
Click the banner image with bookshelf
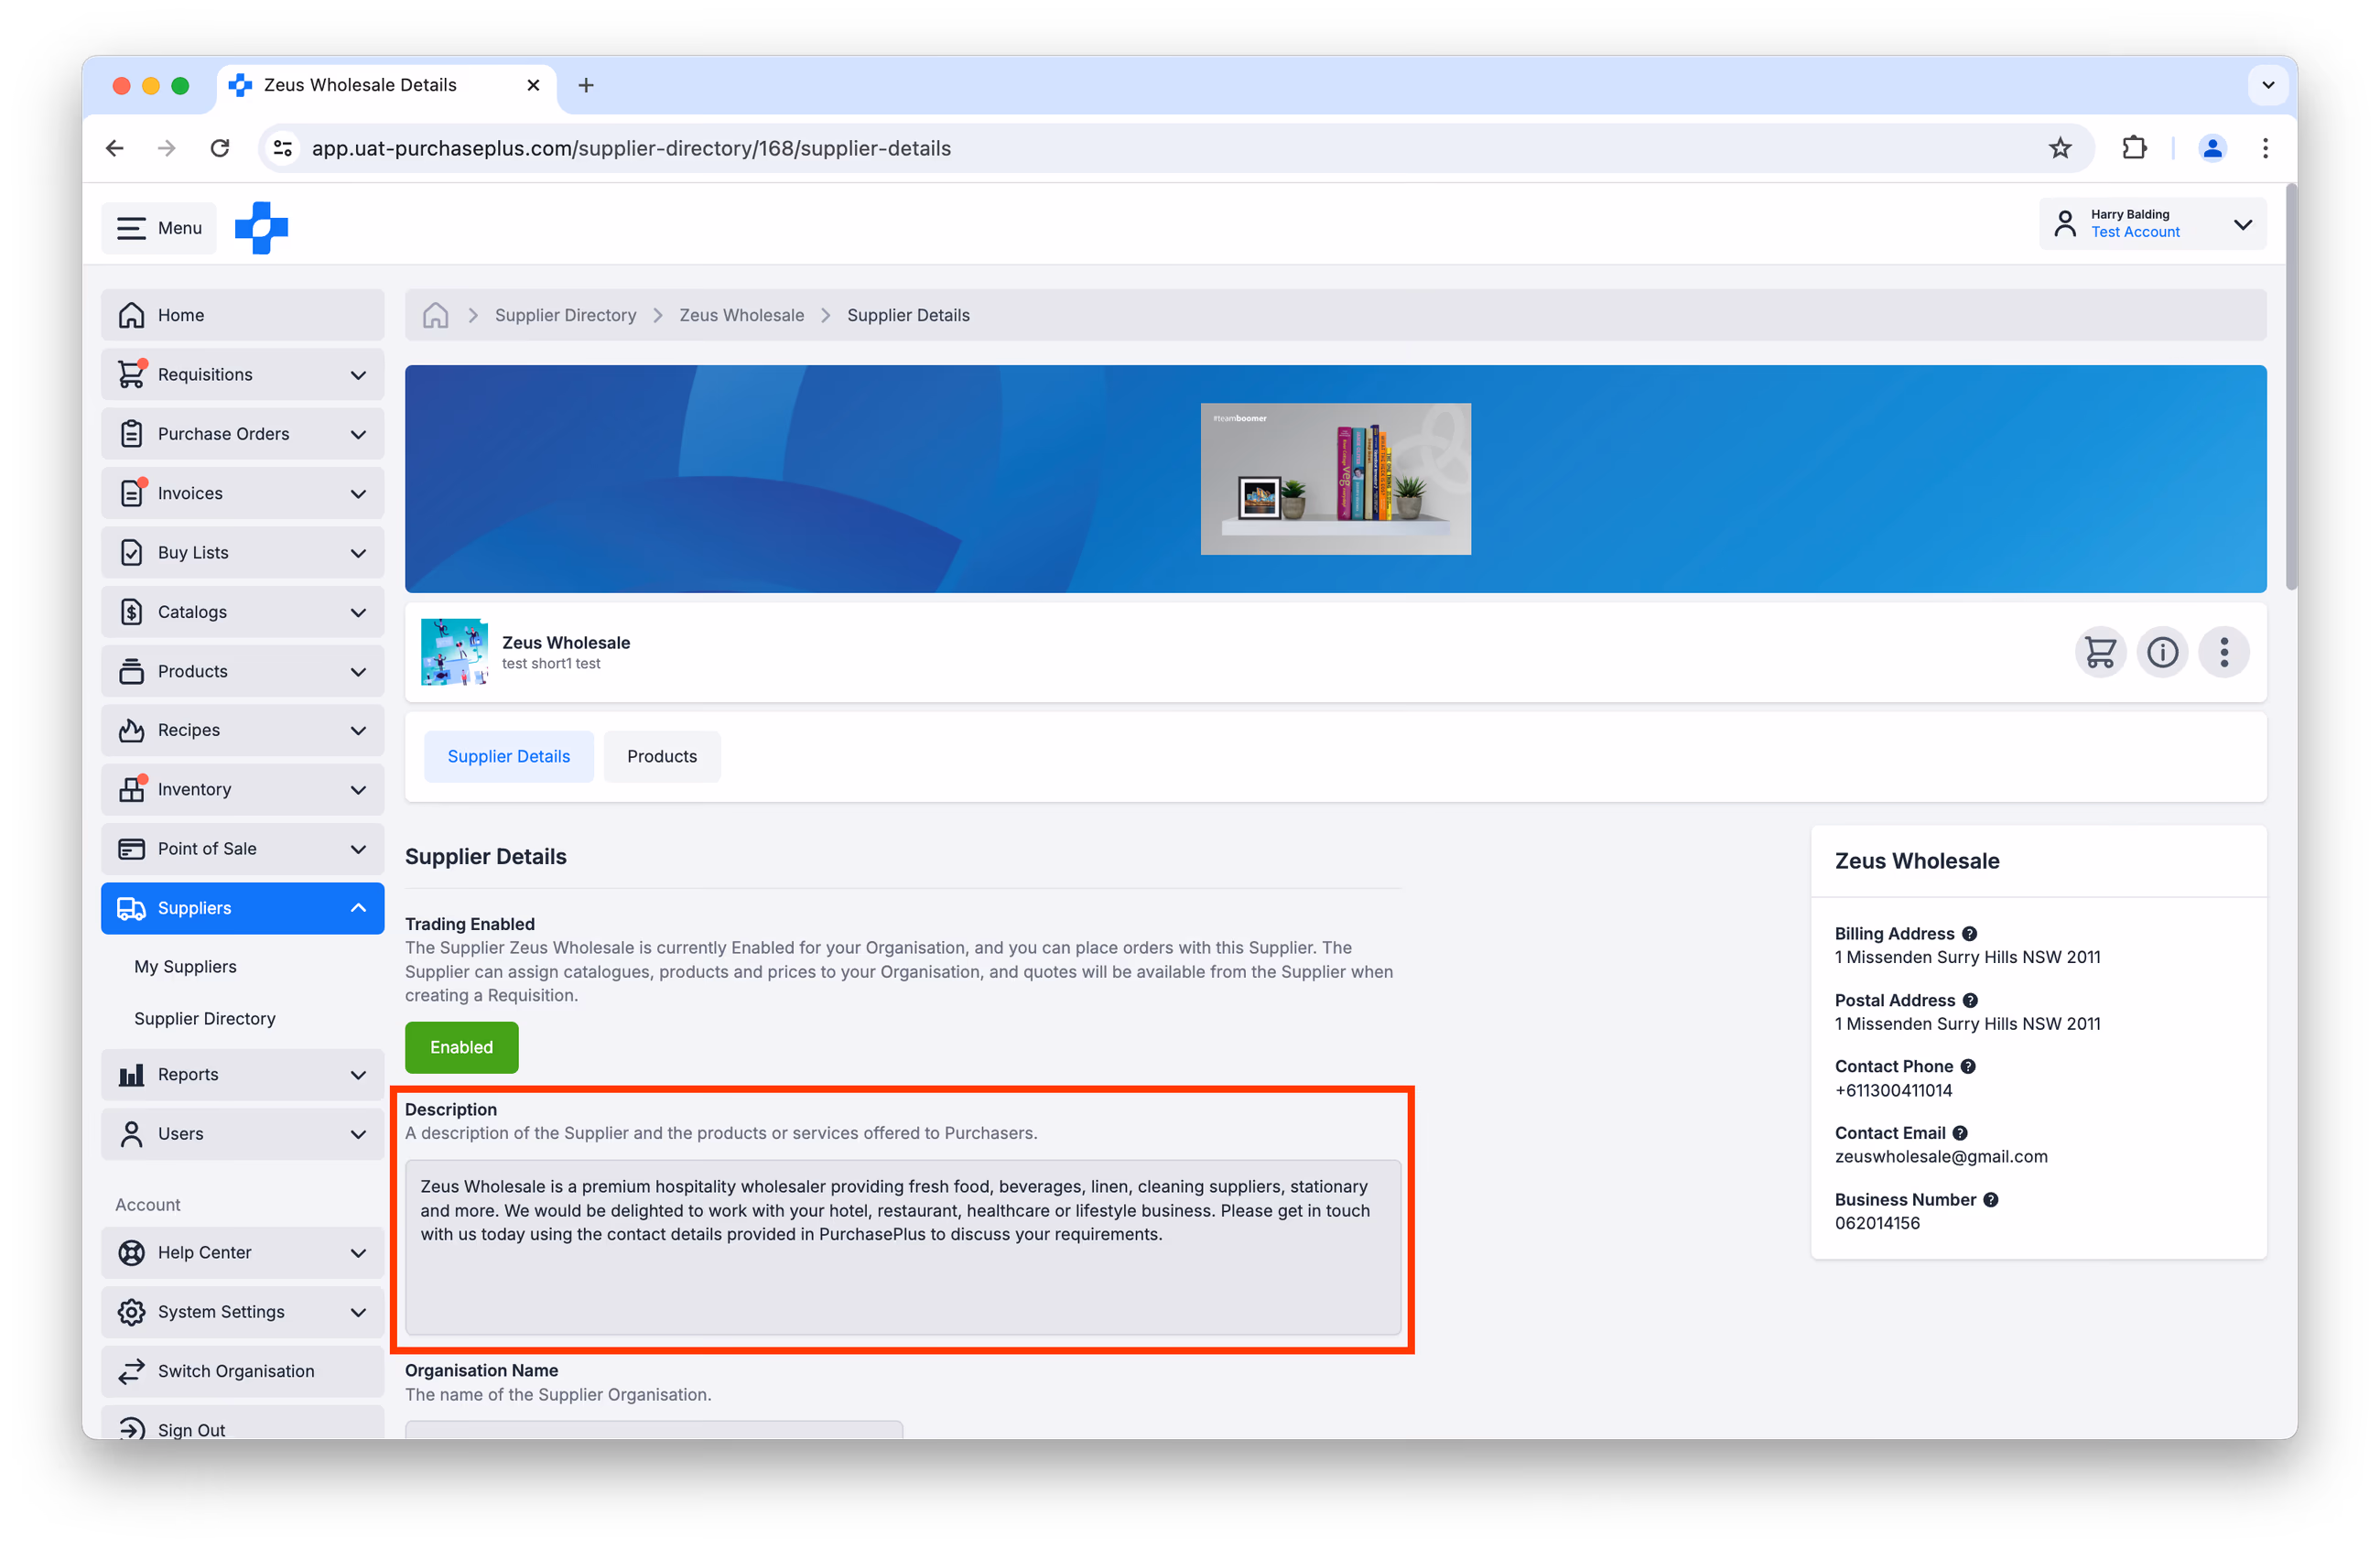pyautogui.click(x=1335, y=479)
